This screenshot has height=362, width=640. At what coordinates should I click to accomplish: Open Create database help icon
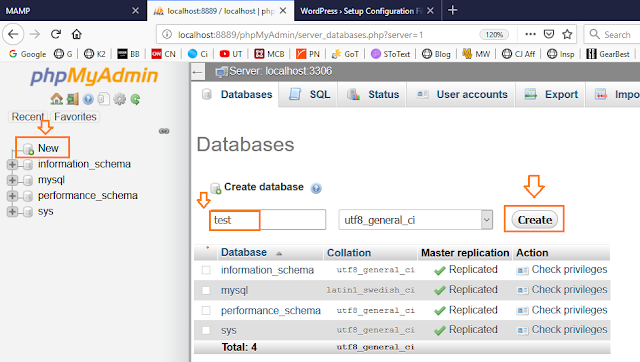tap(316, 188)
